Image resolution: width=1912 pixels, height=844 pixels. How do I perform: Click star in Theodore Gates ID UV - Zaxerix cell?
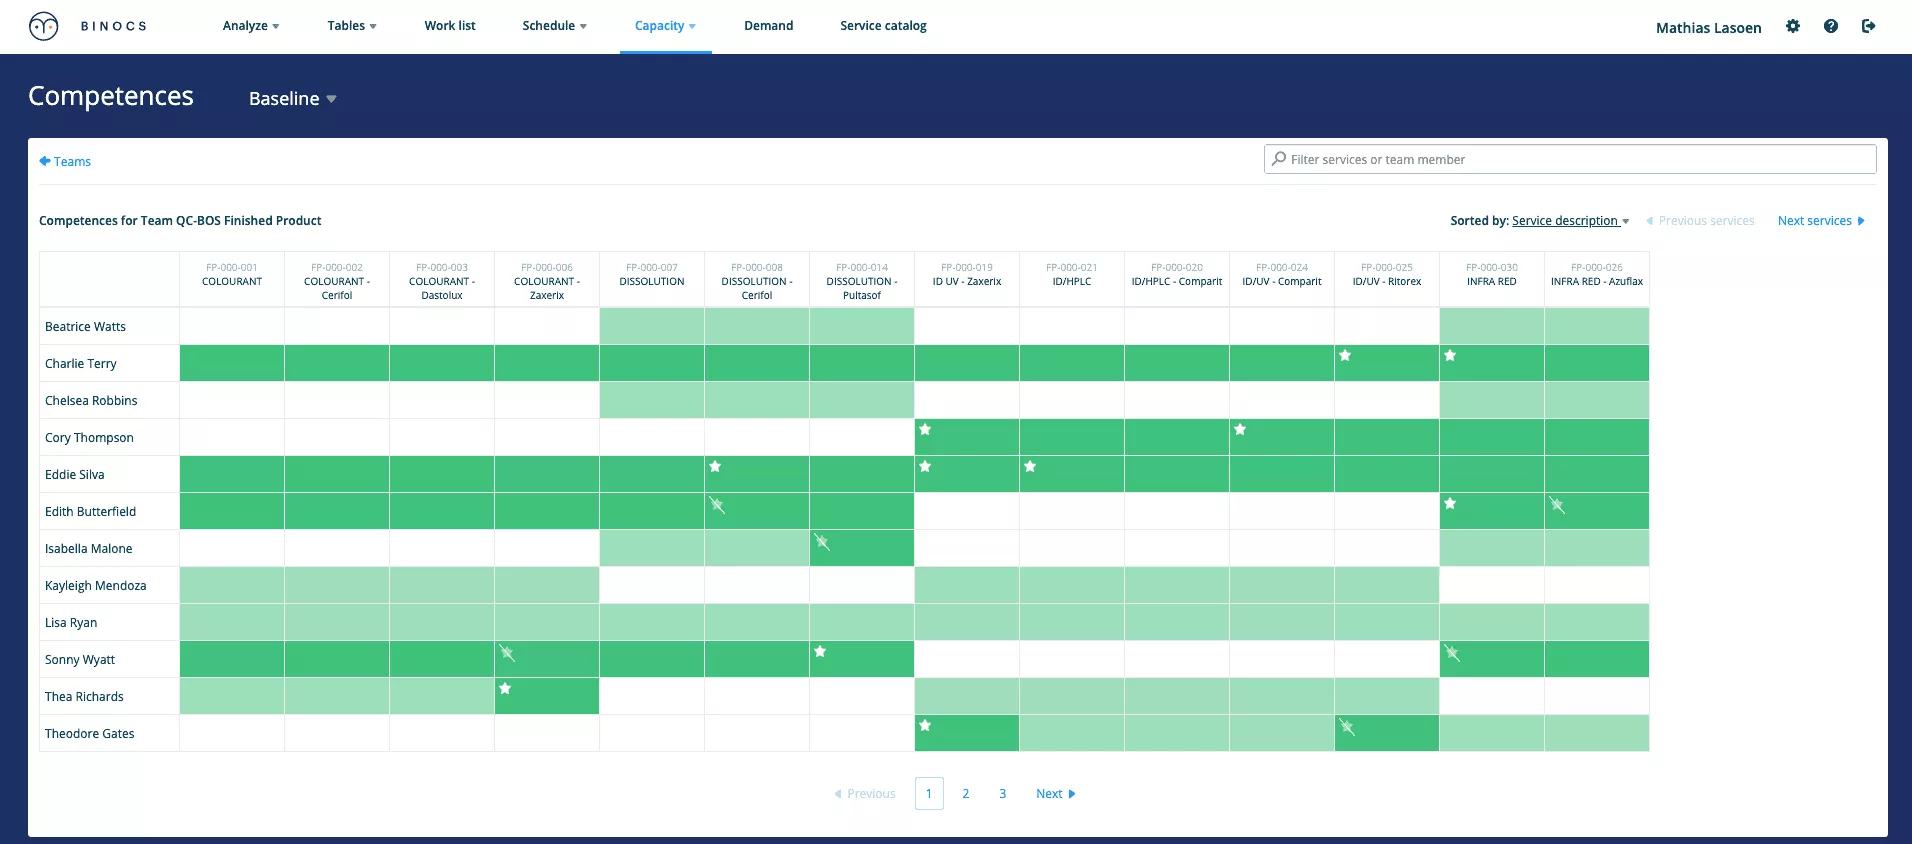pos(925,725)
